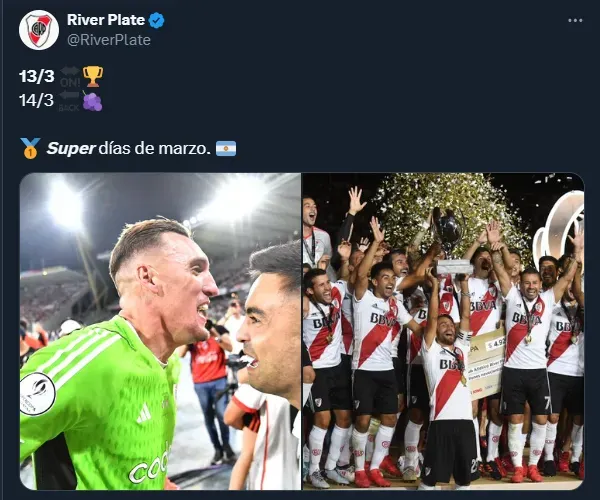This screenshot has width=600, height=500.
Task: Click the BACK arrow emoji
Action: [x=69, y=101]
